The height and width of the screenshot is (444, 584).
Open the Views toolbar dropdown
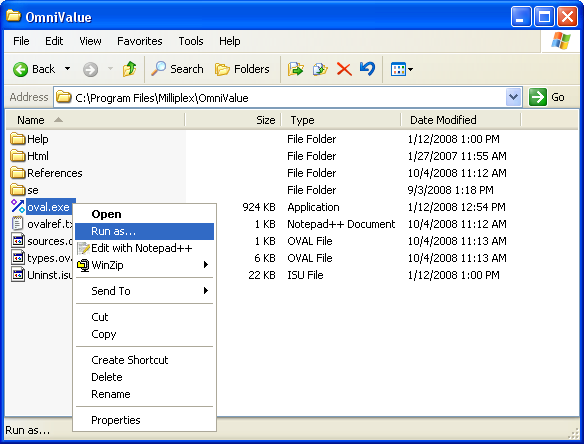click(x=402, y=69)
